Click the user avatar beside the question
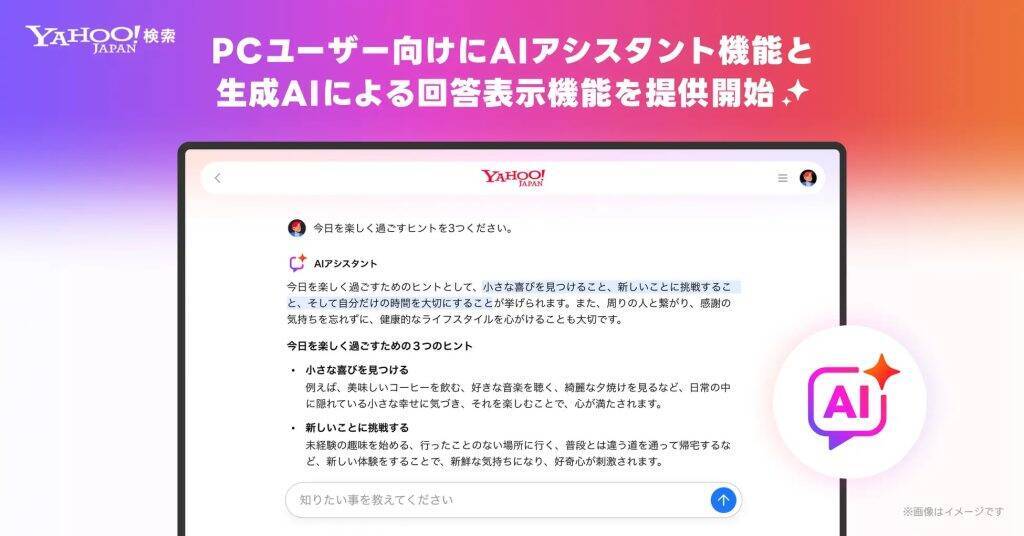The width and height of the screenshot is (1024, 536). 296,228
